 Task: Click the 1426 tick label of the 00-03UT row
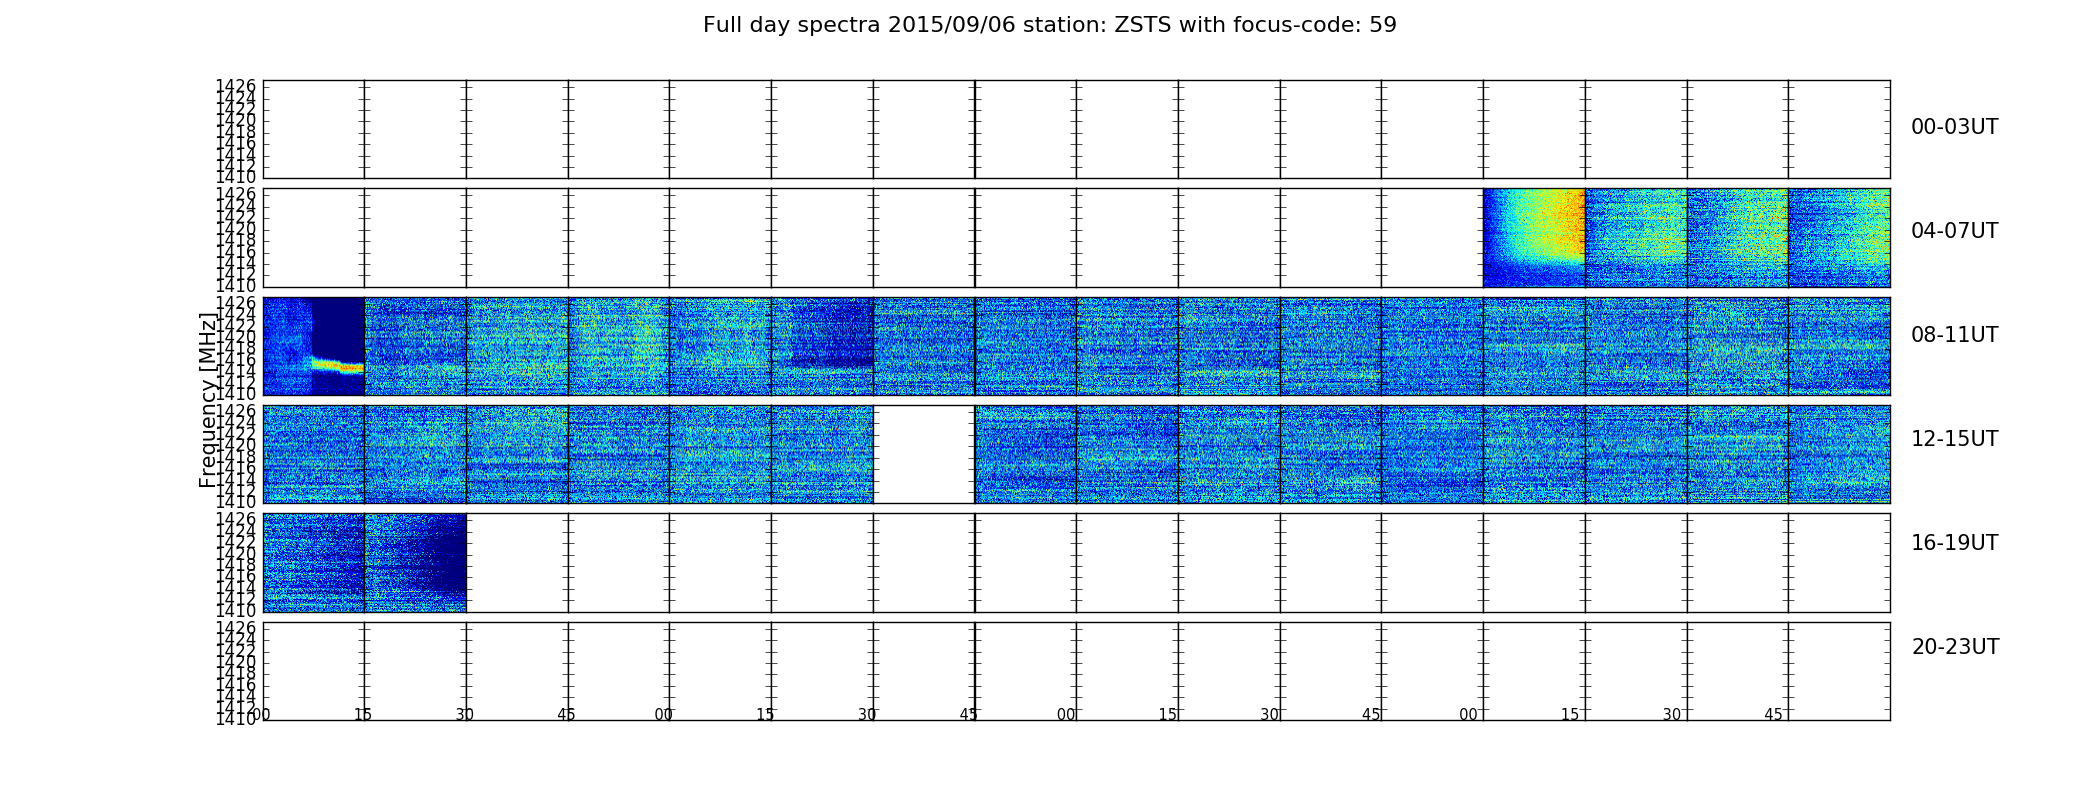point(236,86)
